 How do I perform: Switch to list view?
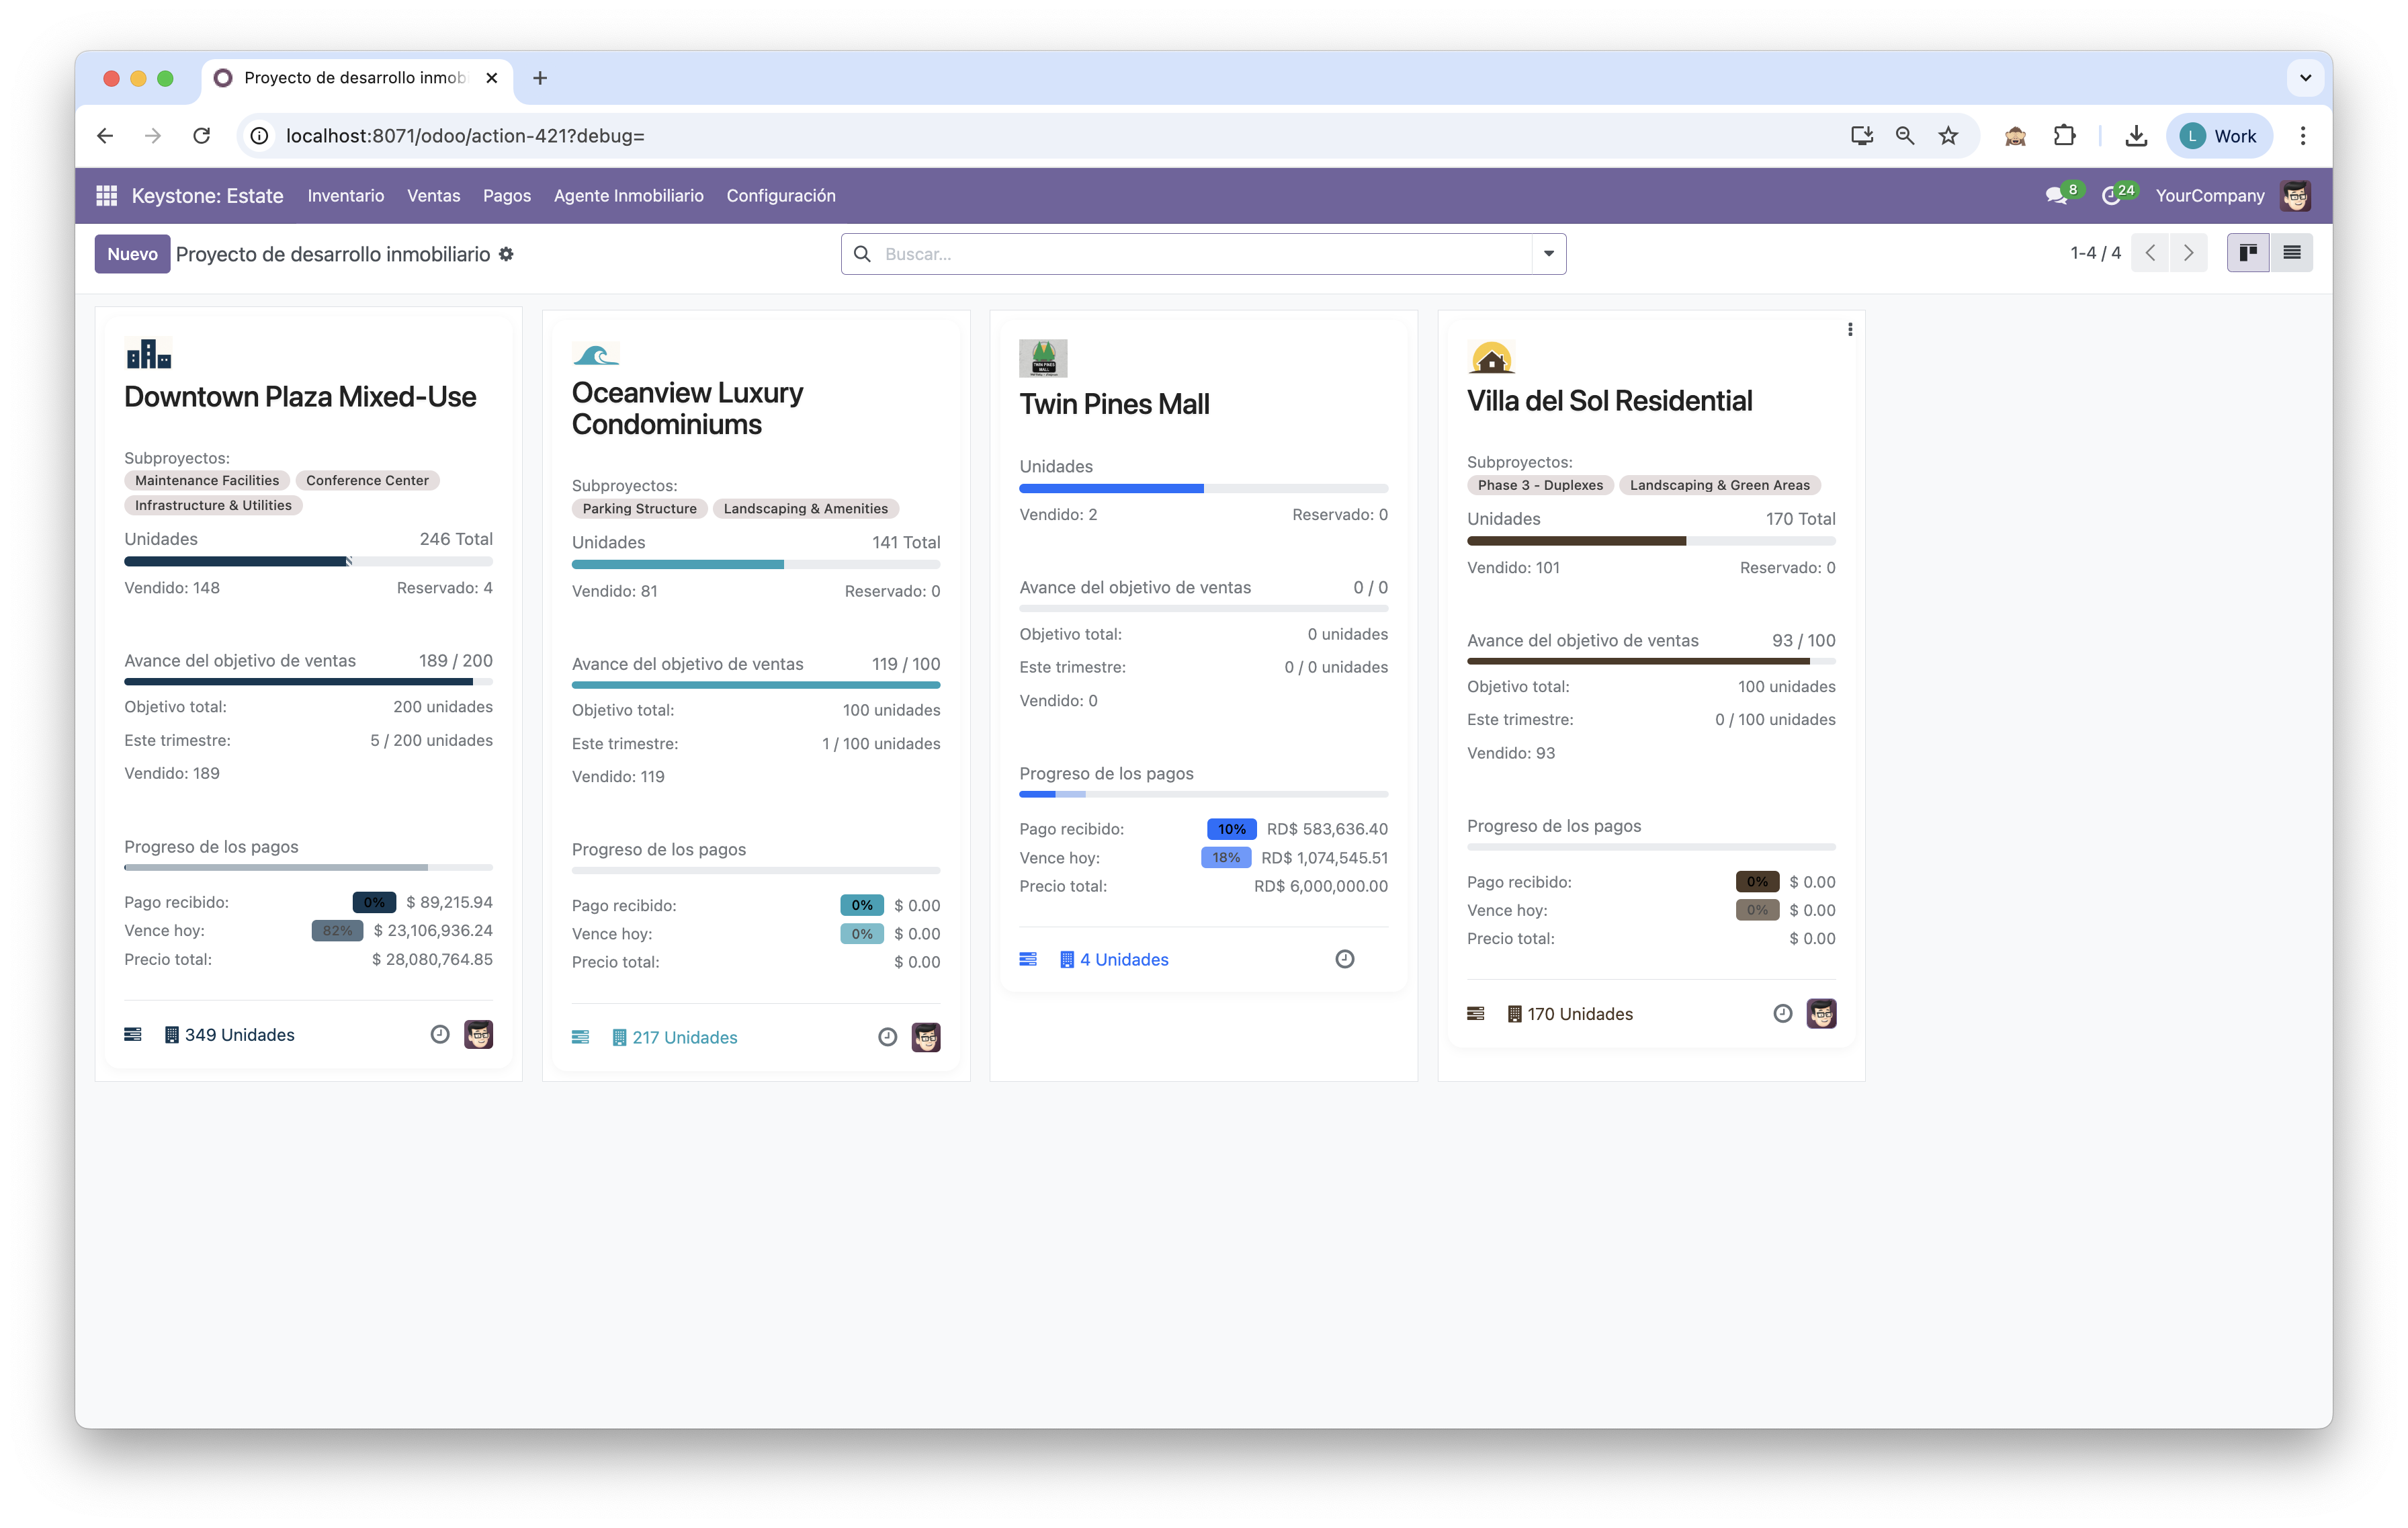point(2292,253)
